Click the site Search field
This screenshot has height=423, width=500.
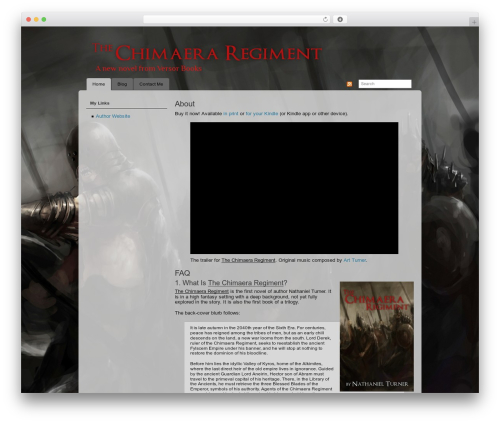coord(385,84)
